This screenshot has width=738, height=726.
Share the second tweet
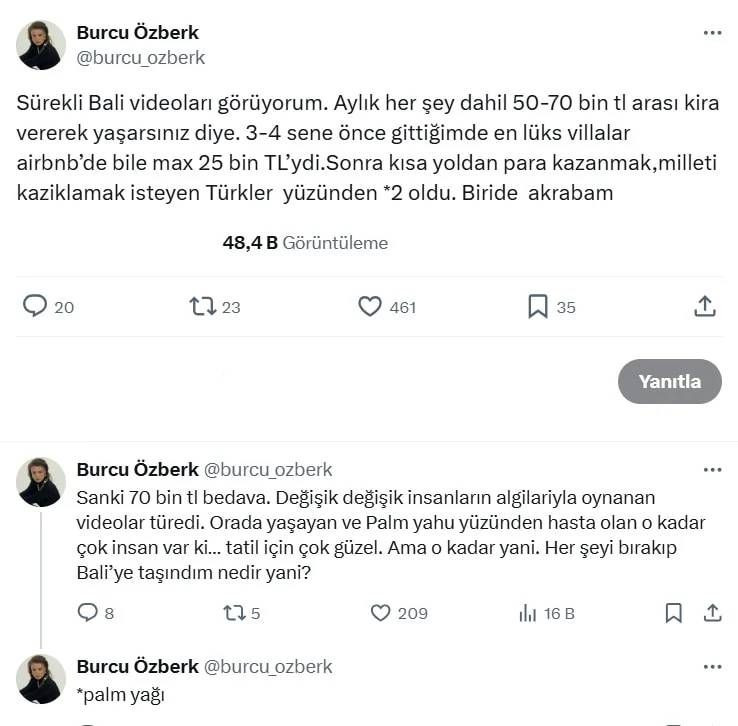[713, 613]
